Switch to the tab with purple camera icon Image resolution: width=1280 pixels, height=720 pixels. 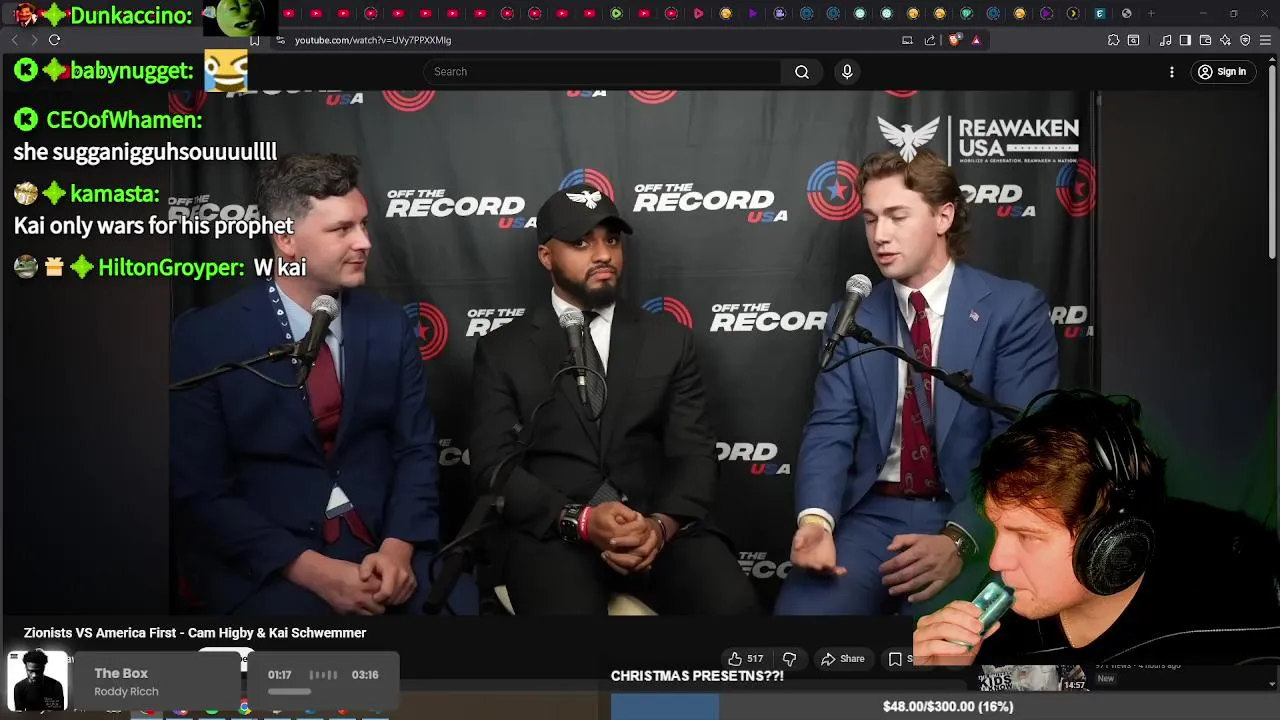pos(780,13)
